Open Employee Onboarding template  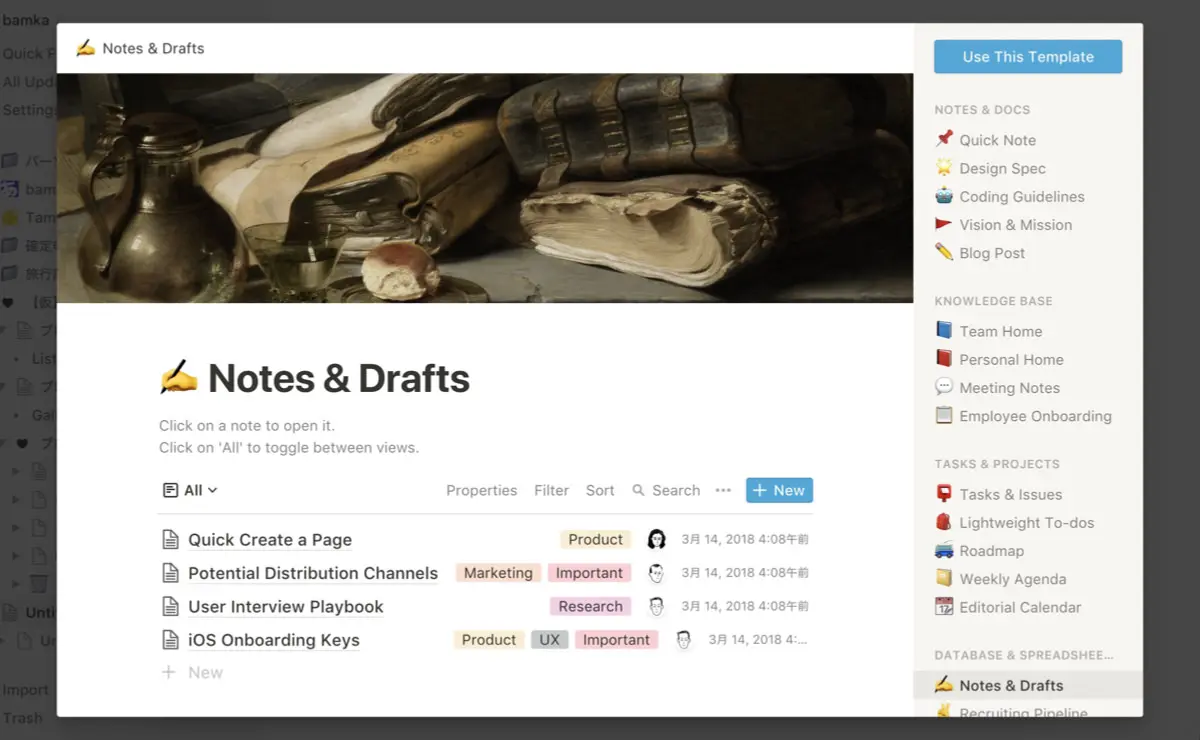1035,416
